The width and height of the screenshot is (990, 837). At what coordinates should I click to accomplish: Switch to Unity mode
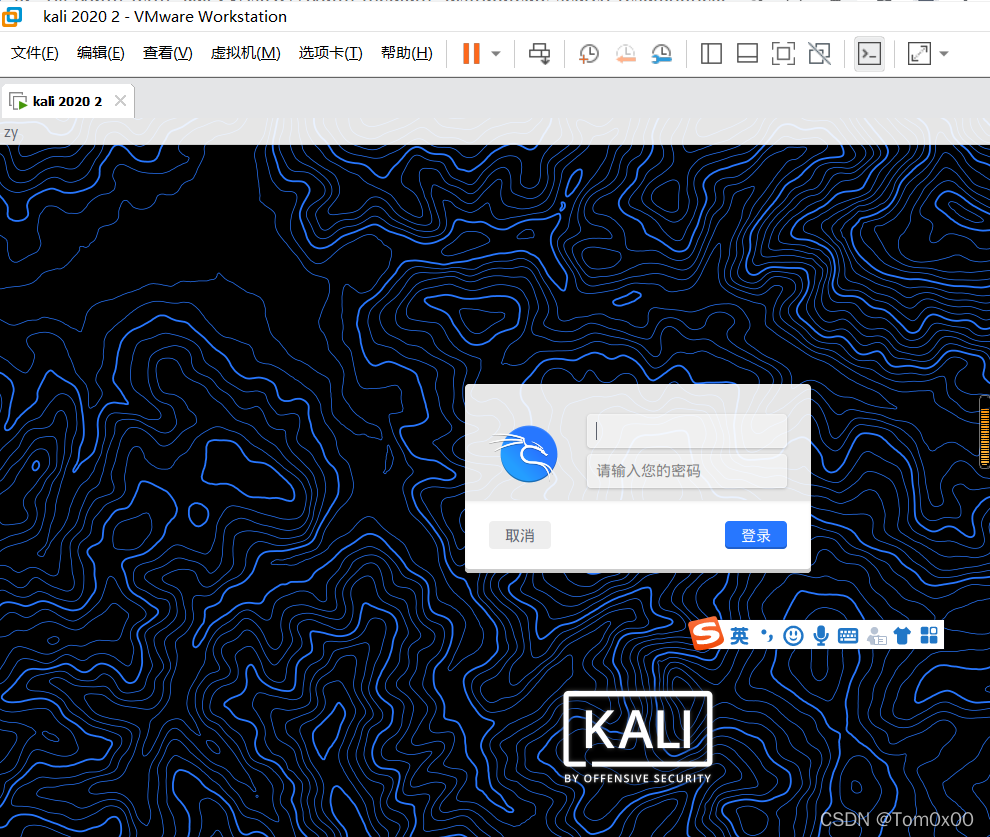820,54
